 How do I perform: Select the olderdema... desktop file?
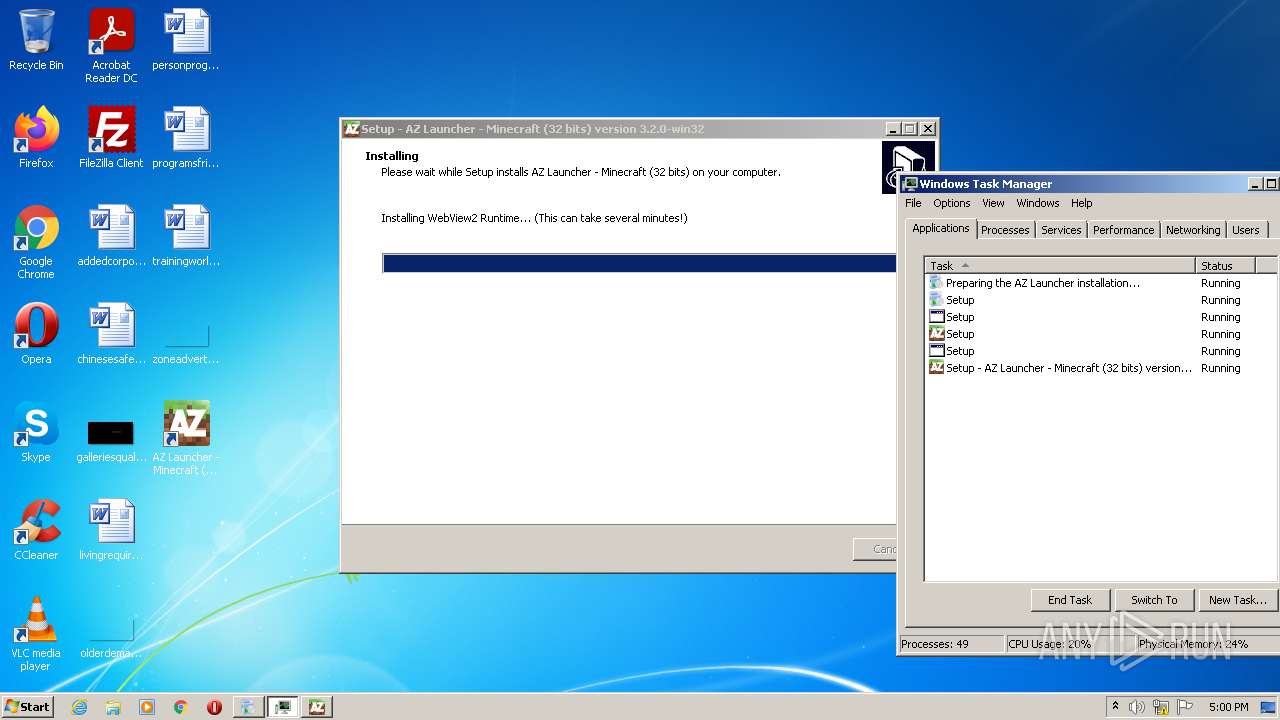coord(111,638)
